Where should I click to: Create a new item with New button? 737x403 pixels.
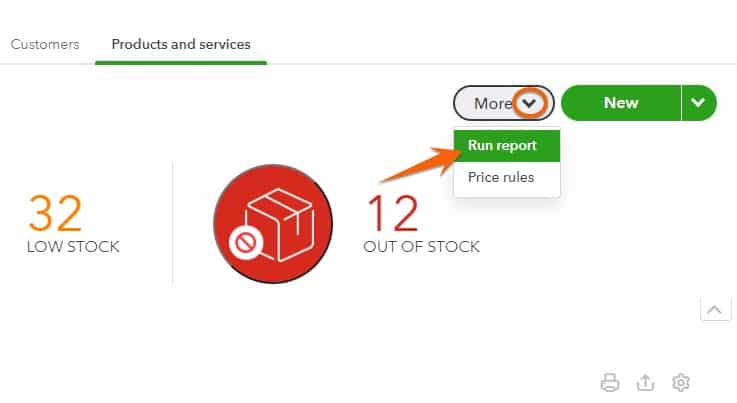click(x=621, y=103)
